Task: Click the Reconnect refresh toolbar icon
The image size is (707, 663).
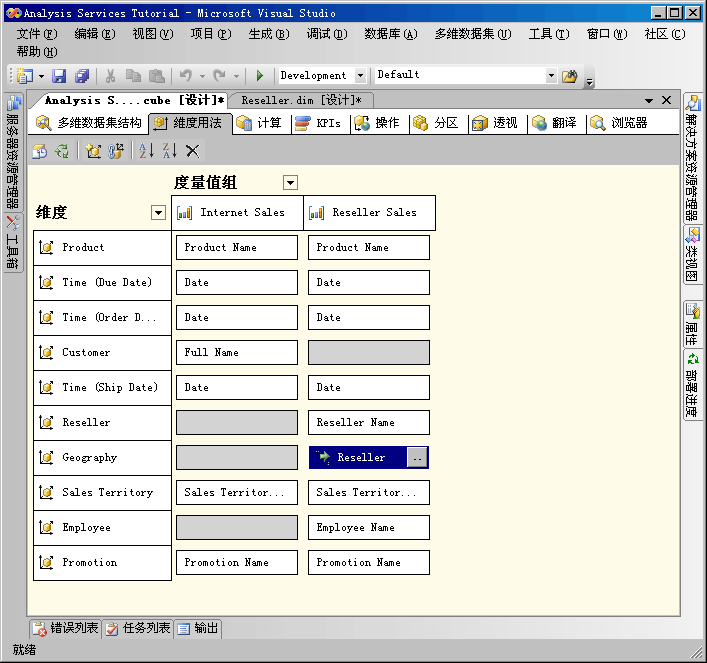Action: coord(62,151)
